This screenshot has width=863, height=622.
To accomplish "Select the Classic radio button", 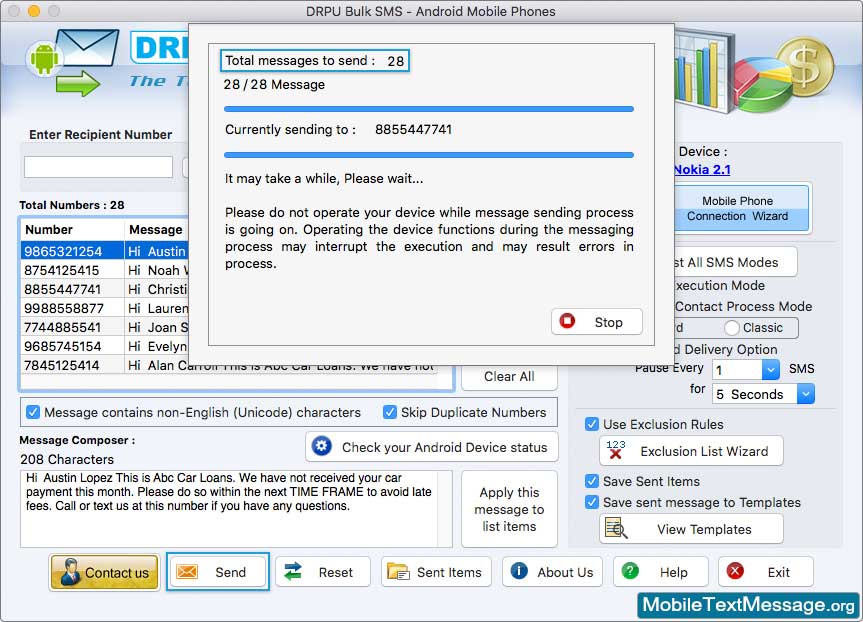I will (731, 328).
